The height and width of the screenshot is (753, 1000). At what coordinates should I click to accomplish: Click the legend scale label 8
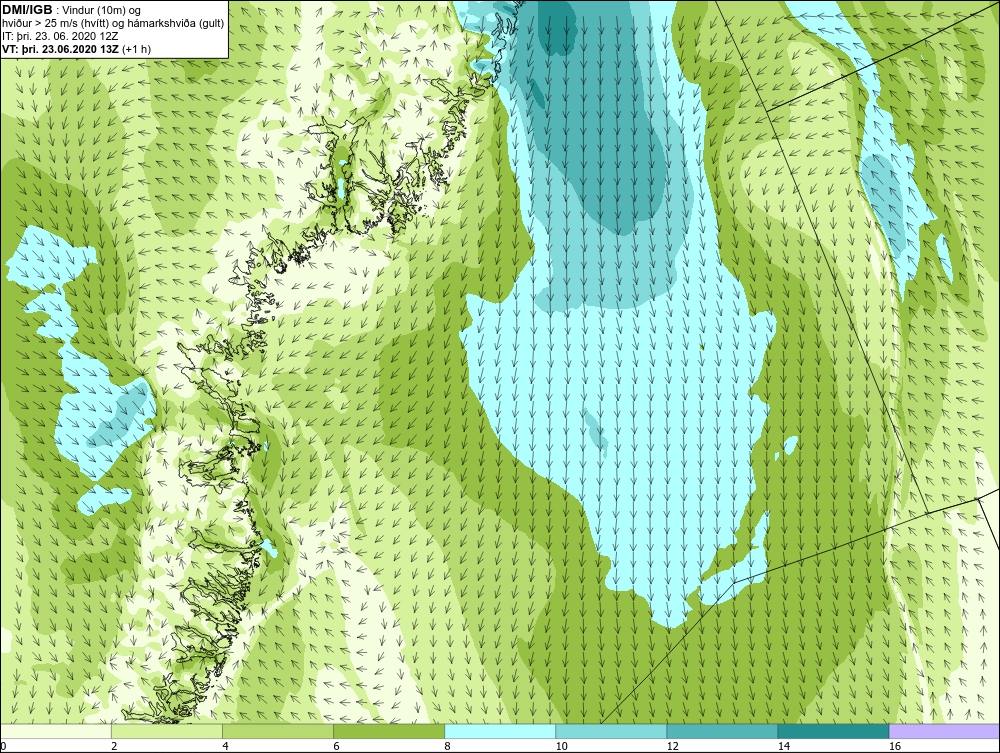(448, 746)
